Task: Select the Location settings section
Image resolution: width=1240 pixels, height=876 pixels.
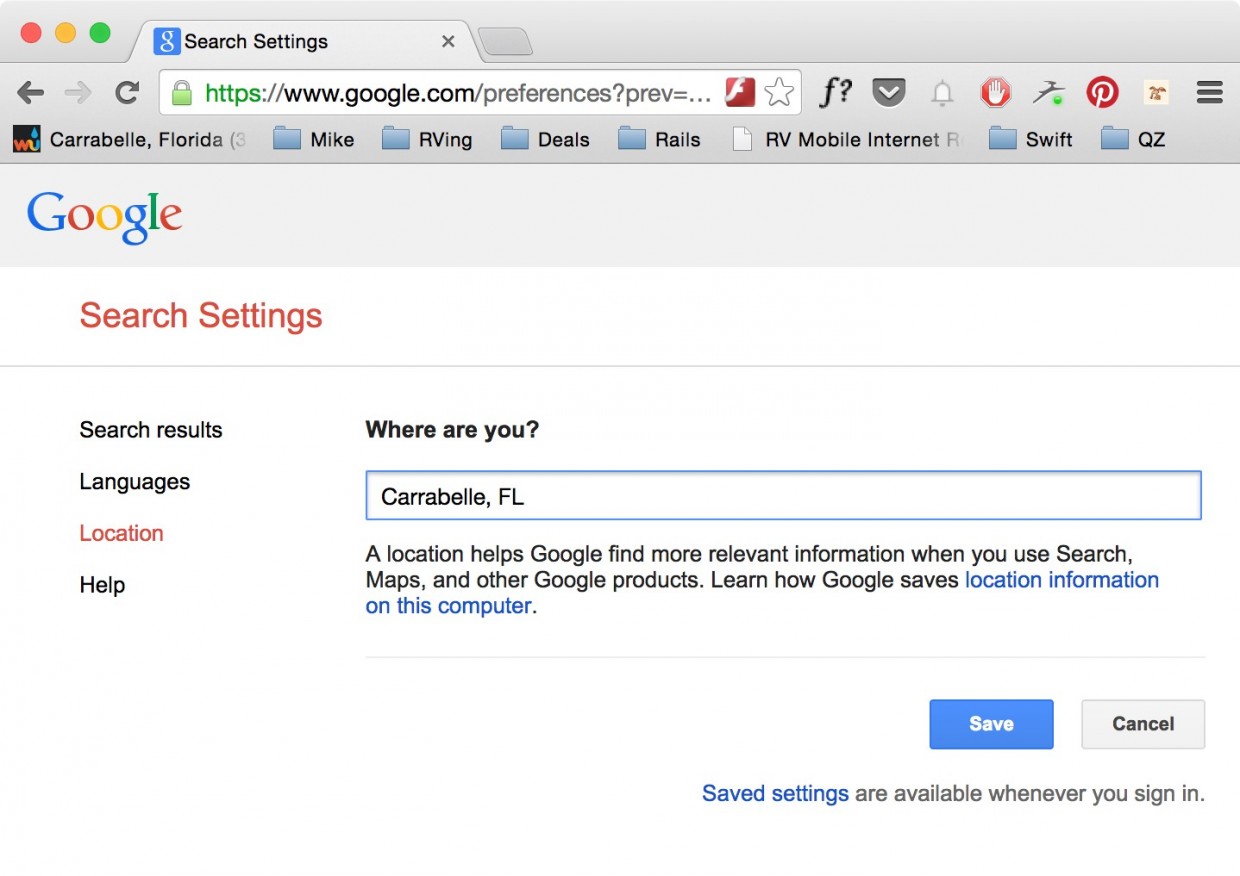Action: pos(121,534)
